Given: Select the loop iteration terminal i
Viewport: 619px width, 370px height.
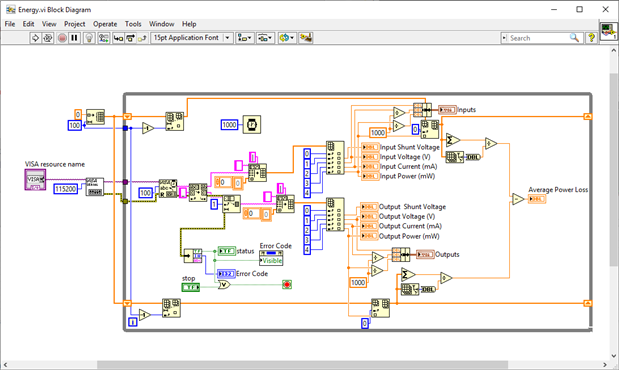Looking at the screenshot, I should pyautogui.click(x=133, y=323).
